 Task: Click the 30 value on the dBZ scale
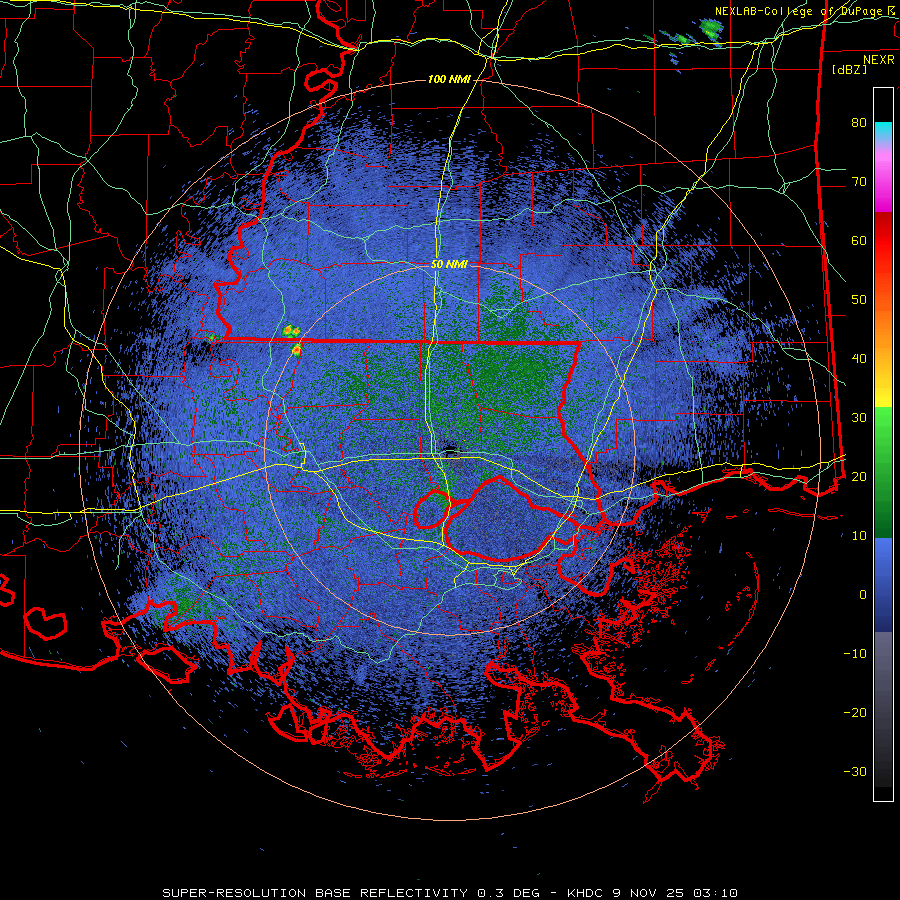coord(859,417)
